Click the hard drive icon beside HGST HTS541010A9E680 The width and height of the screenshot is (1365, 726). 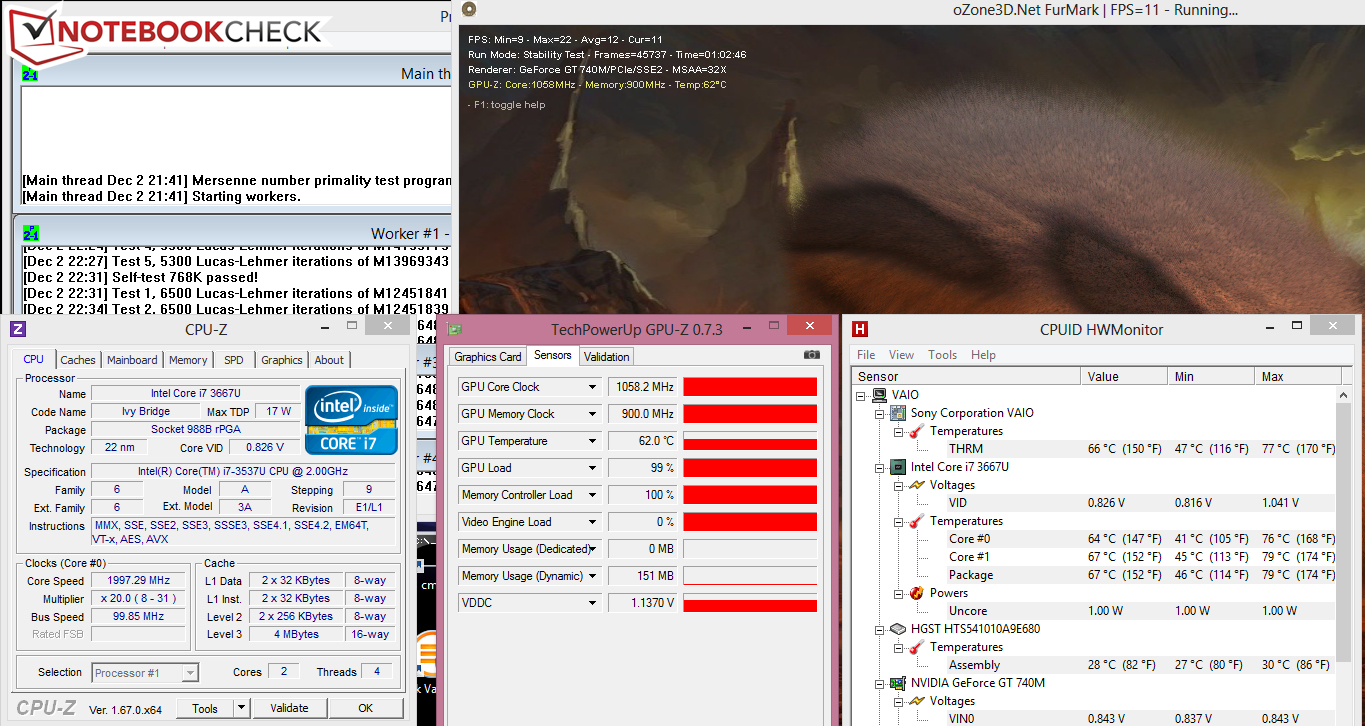point(898,629)
